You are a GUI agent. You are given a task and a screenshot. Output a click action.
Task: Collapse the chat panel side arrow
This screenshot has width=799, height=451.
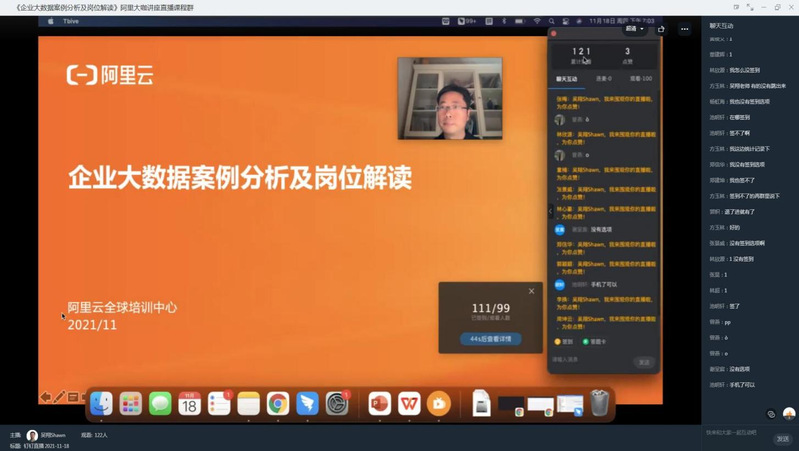(x=550, y=211)
